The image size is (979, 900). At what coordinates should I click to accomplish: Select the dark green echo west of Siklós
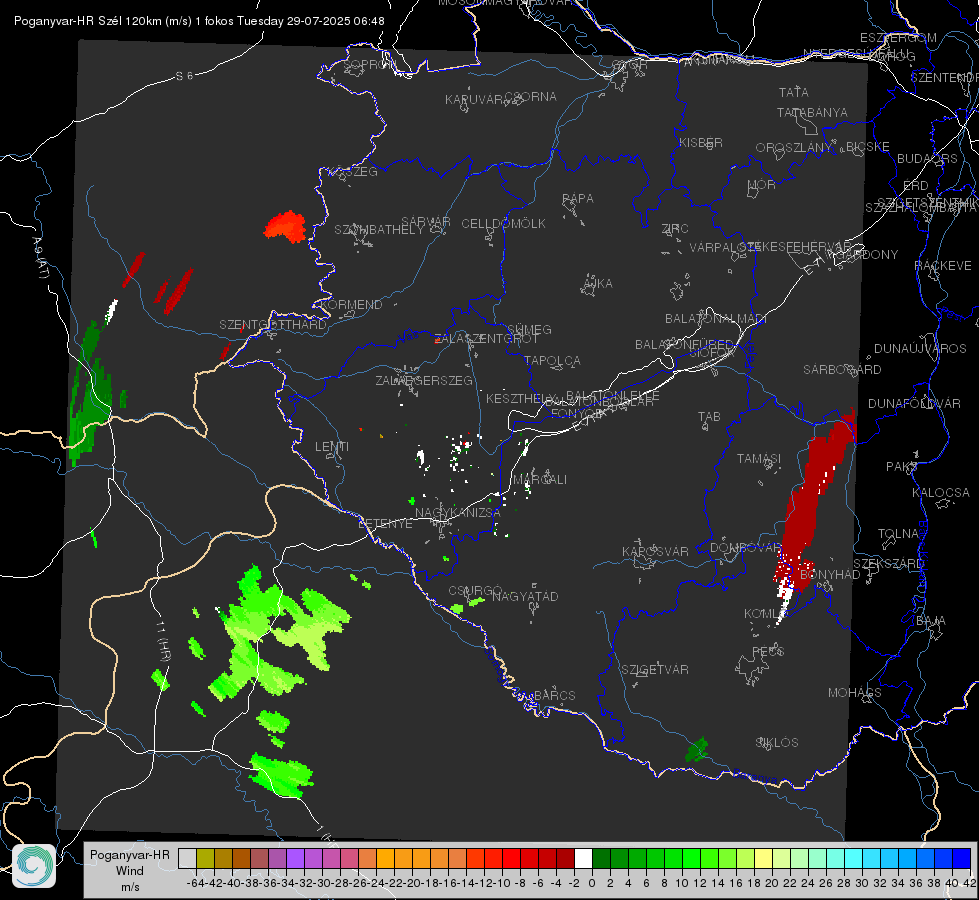tap(697, 749)
